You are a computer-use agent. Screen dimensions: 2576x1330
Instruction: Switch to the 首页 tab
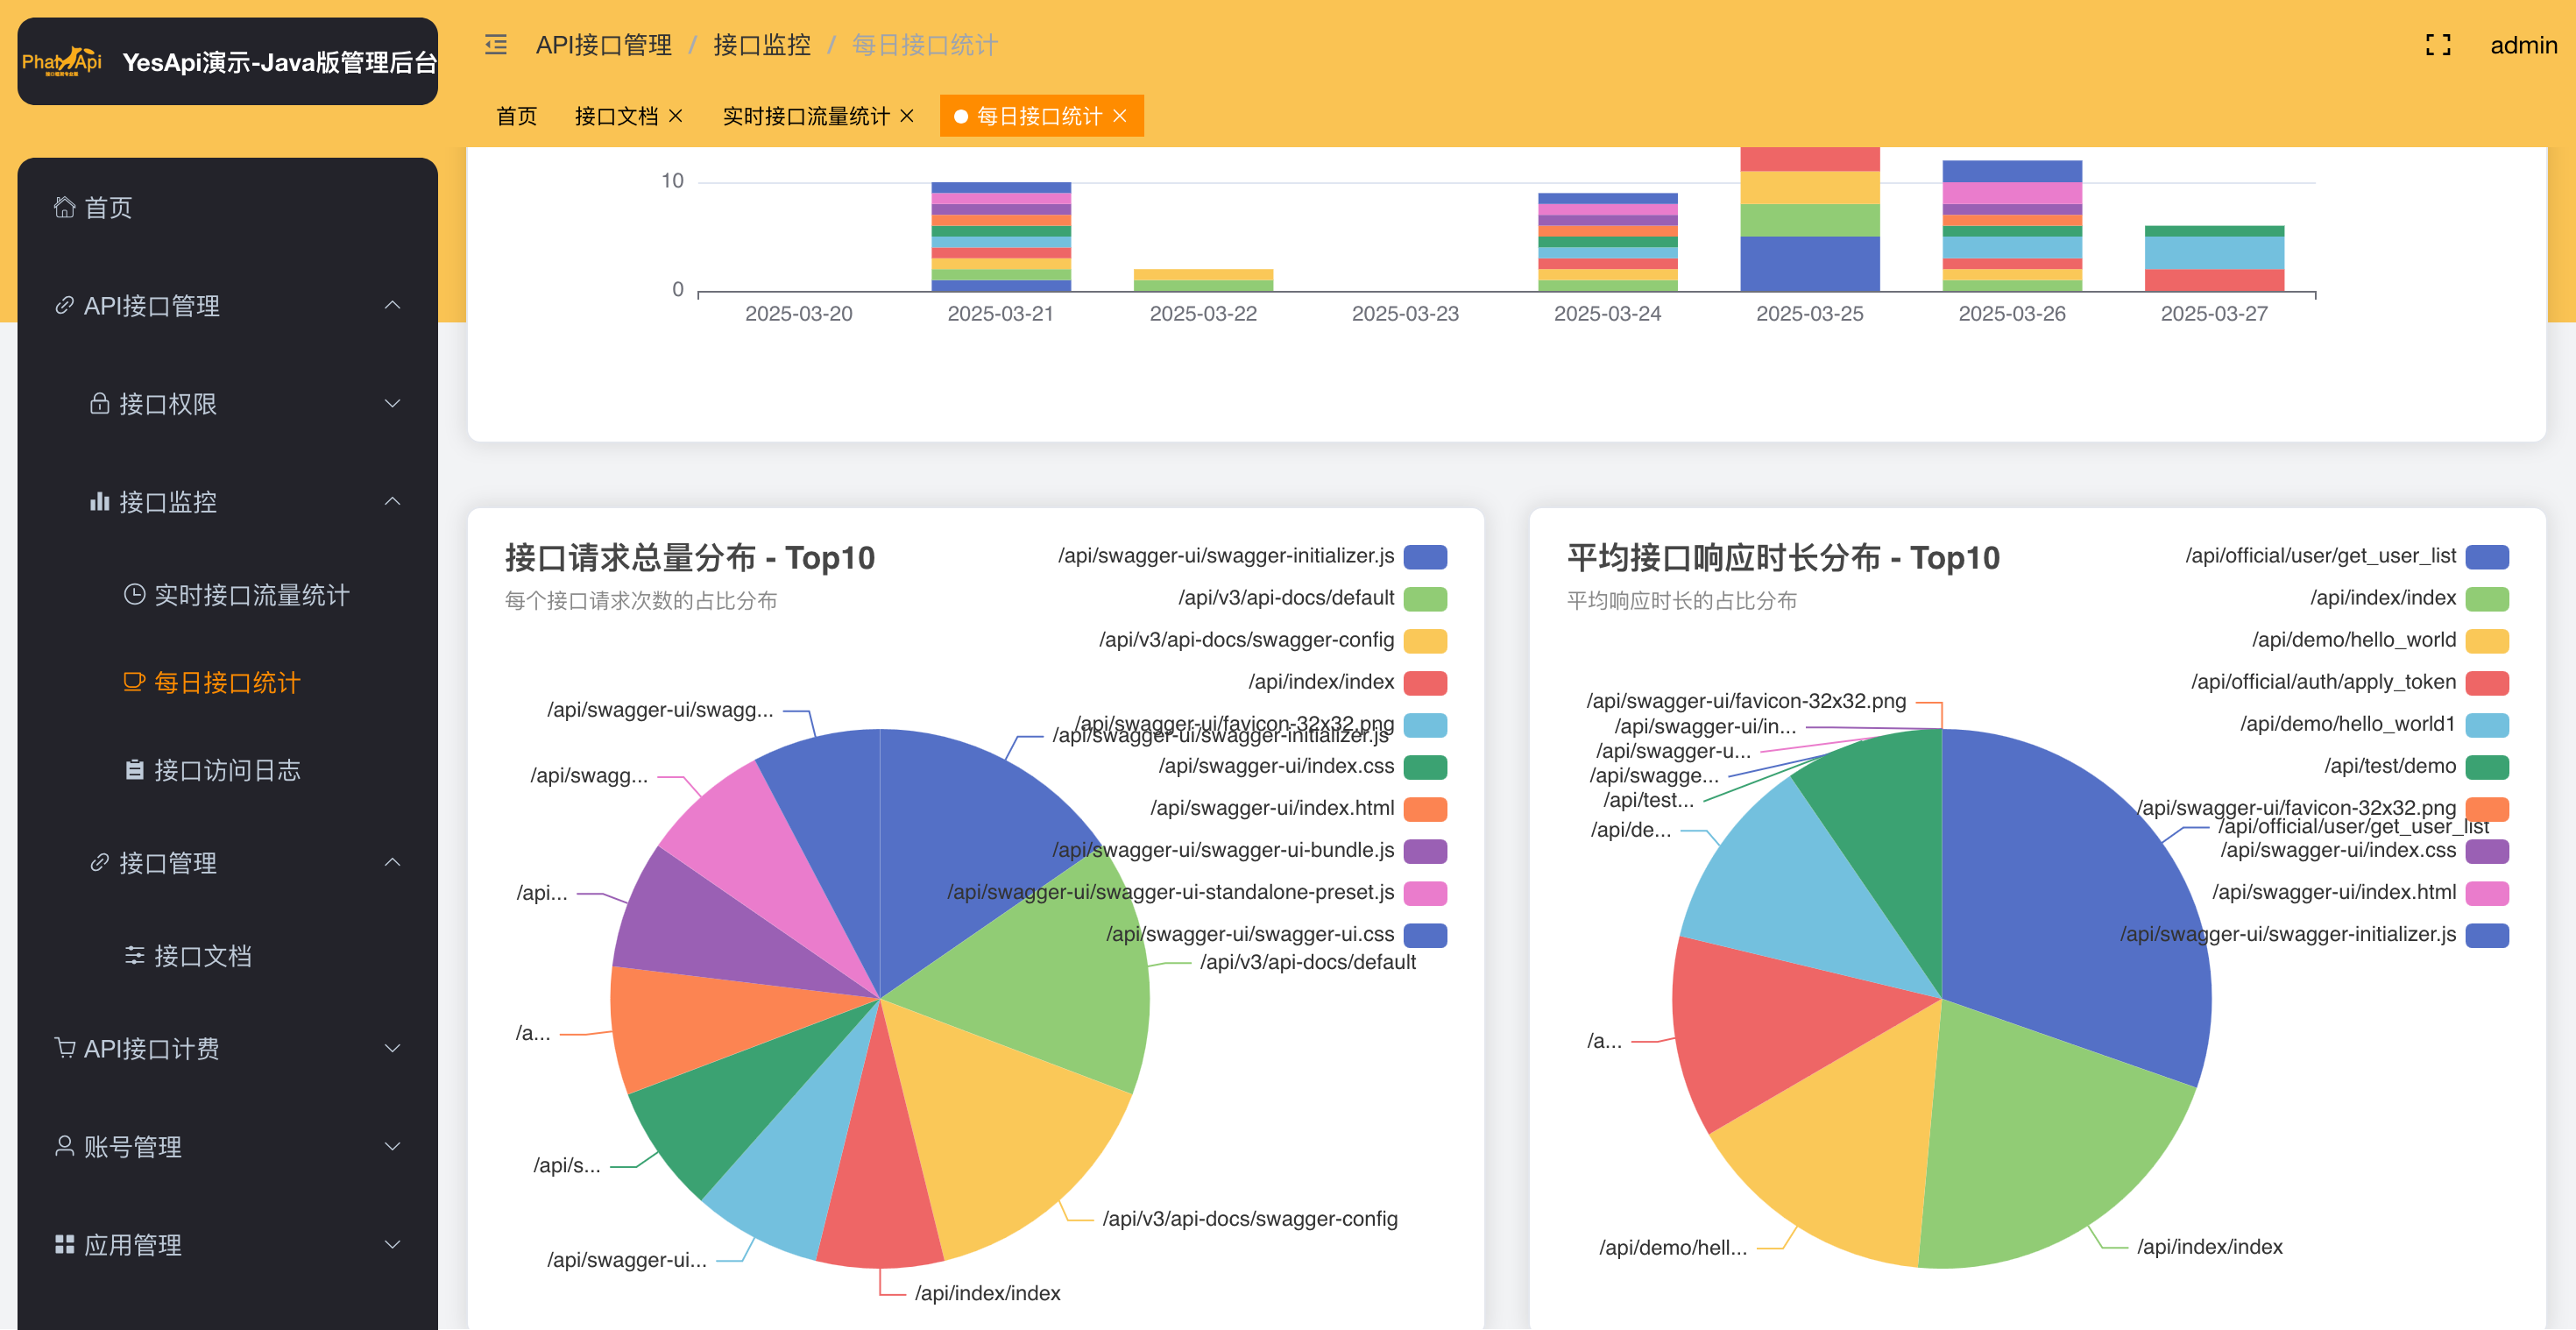pos(516,116)
